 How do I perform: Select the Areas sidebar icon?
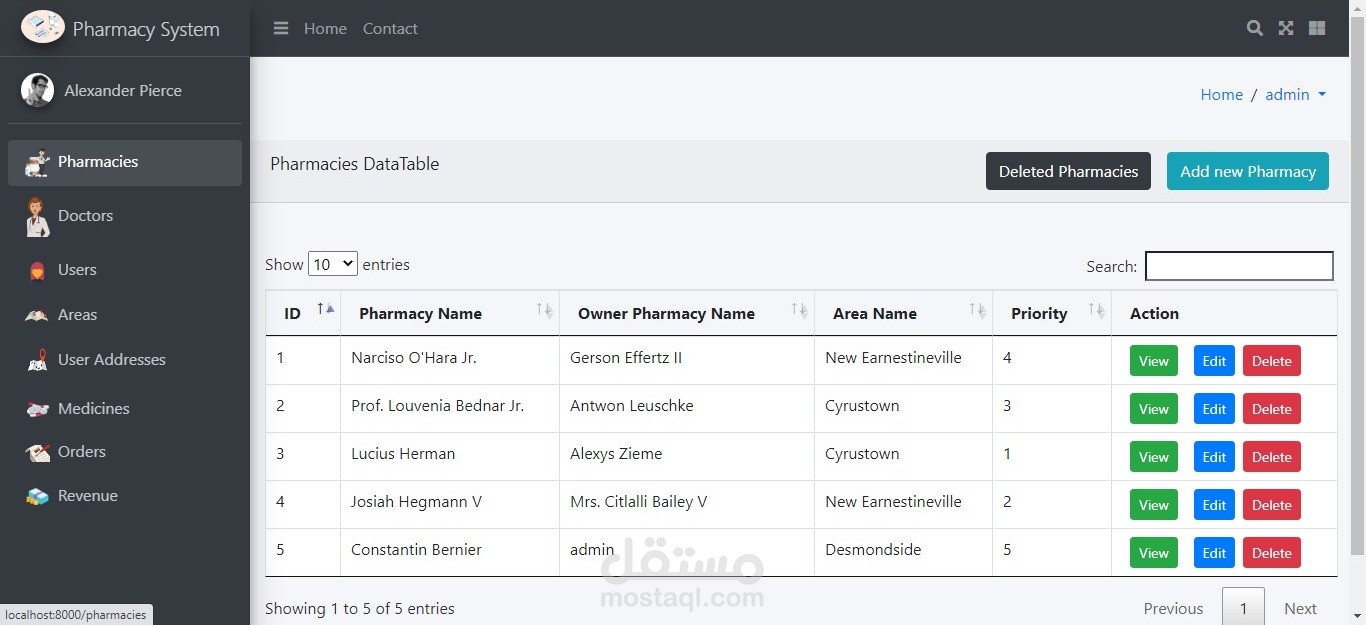click(37, 314)
